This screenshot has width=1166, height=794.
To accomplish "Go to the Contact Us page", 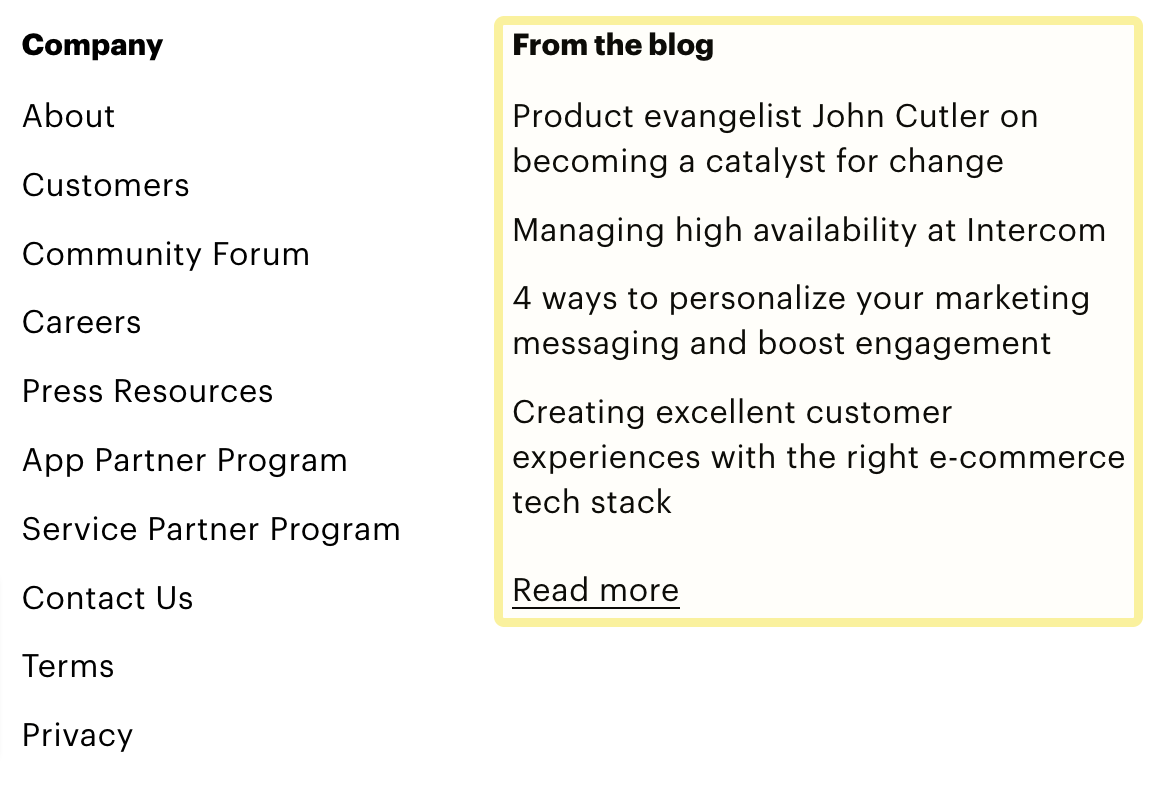I will click(x=107, y=598).
